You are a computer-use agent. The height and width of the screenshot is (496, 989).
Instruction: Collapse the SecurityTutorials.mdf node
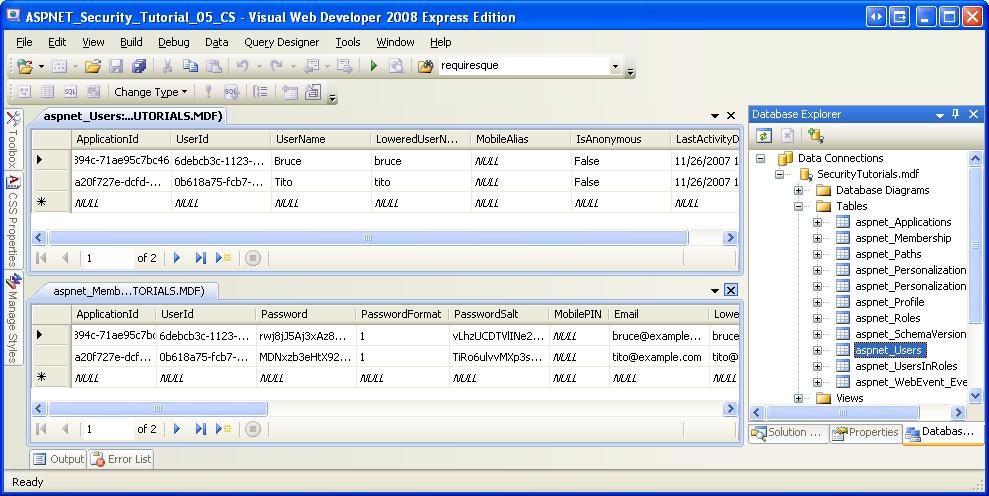click(781, 174)
